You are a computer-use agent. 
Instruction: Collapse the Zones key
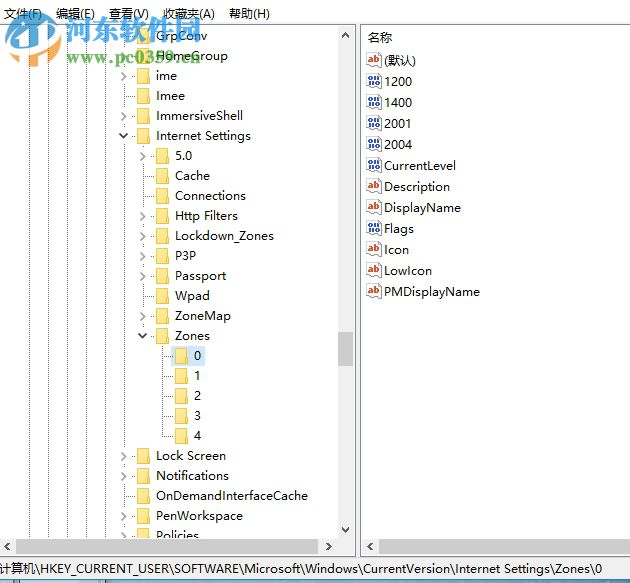click(142, 335)
